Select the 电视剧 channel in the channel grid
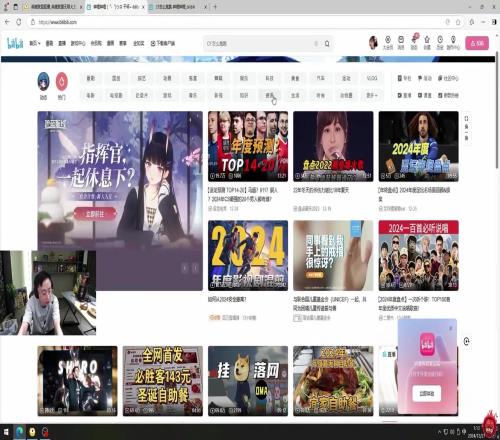The width and height of the screenshot is (500, 440). [x=116, y=95]
